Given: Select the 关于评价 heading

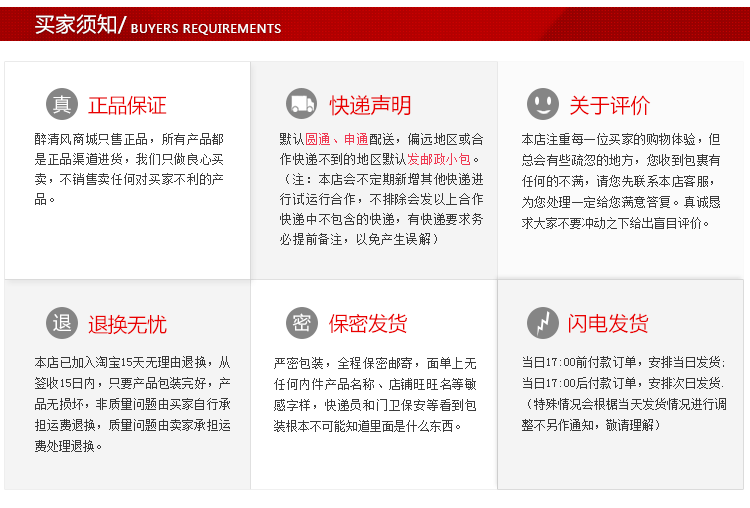Looking at the screenshot, I should (x=609, y=105).
